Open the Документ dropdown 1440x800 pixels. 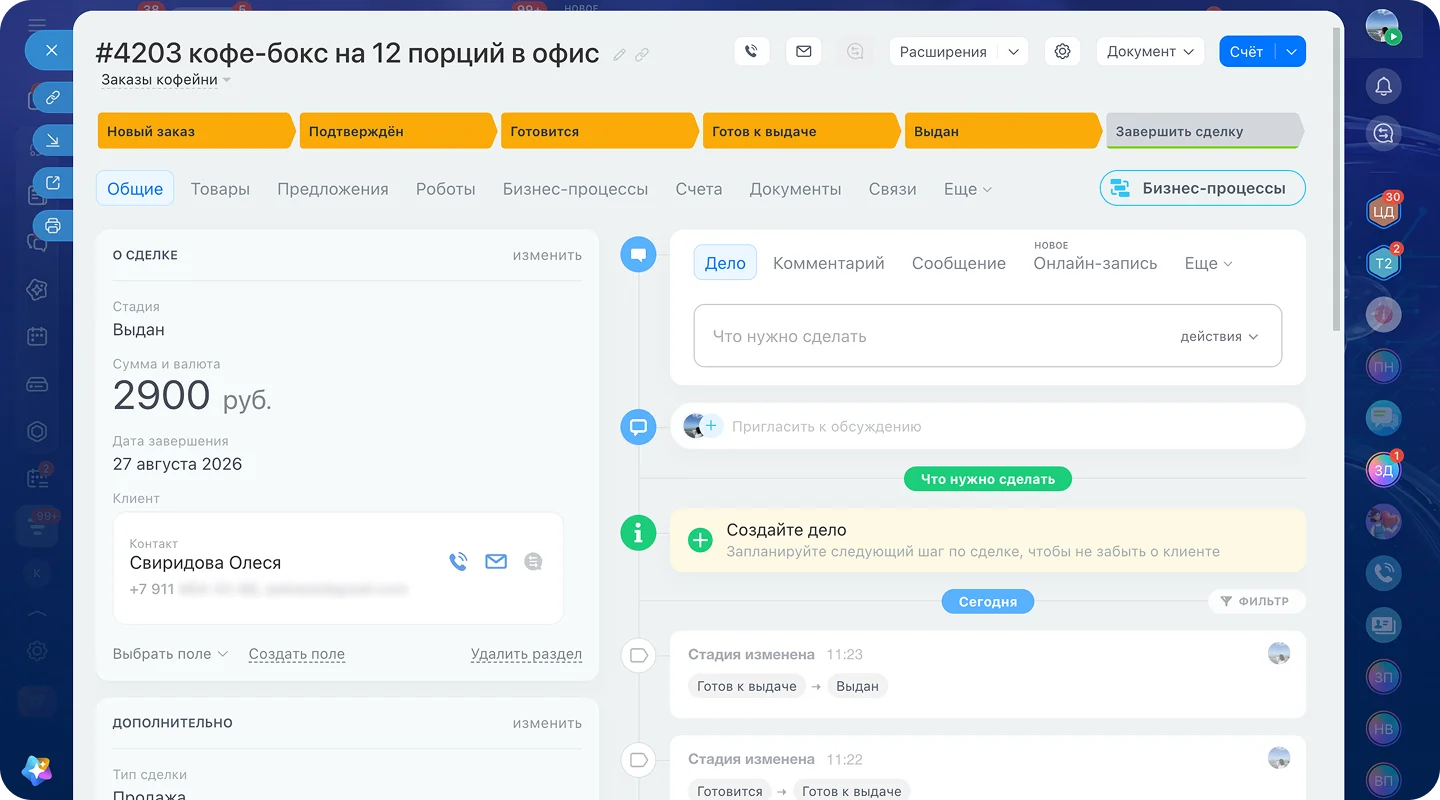tap(1150, 51)
